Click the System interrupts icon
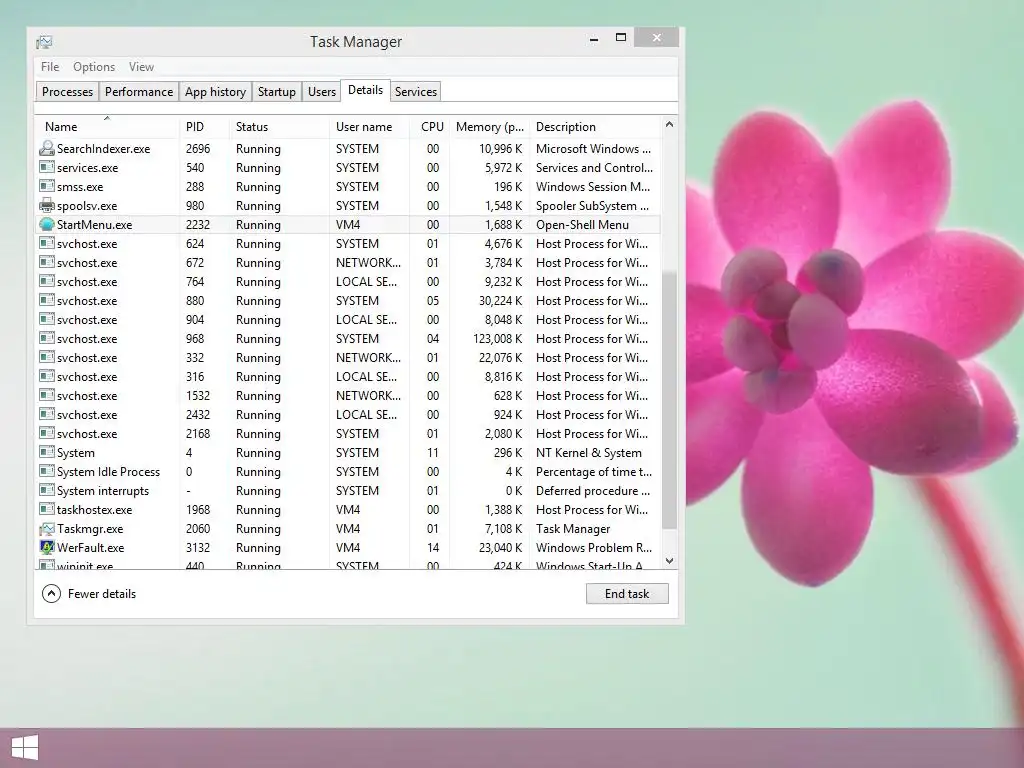 pos(47,490)
